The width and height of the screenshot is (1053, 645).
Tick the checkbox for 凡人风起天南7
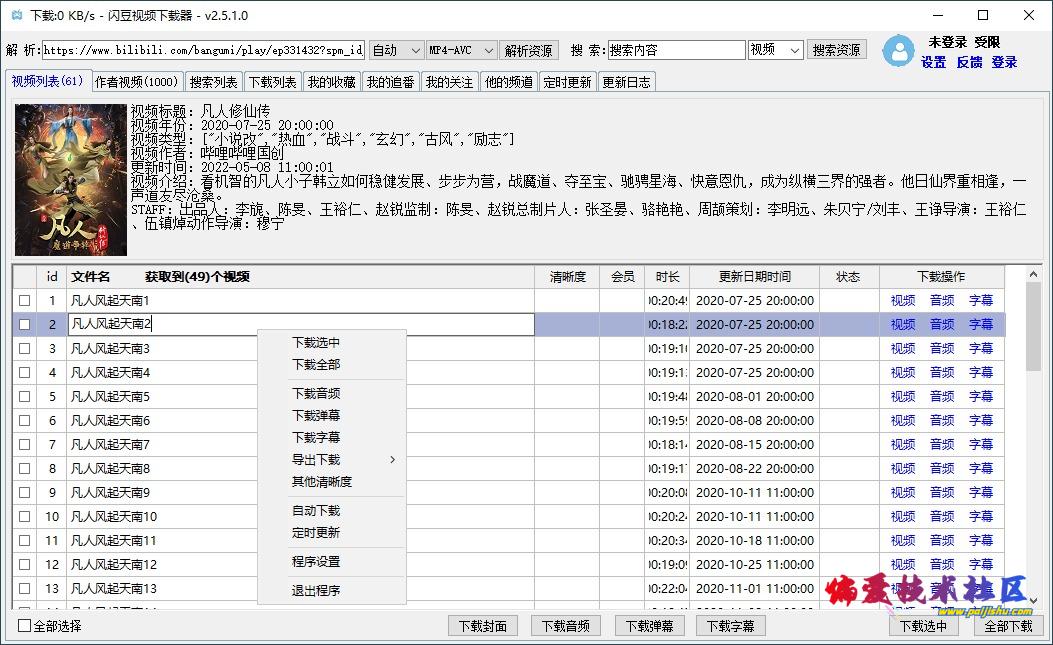tap(25, 445)
